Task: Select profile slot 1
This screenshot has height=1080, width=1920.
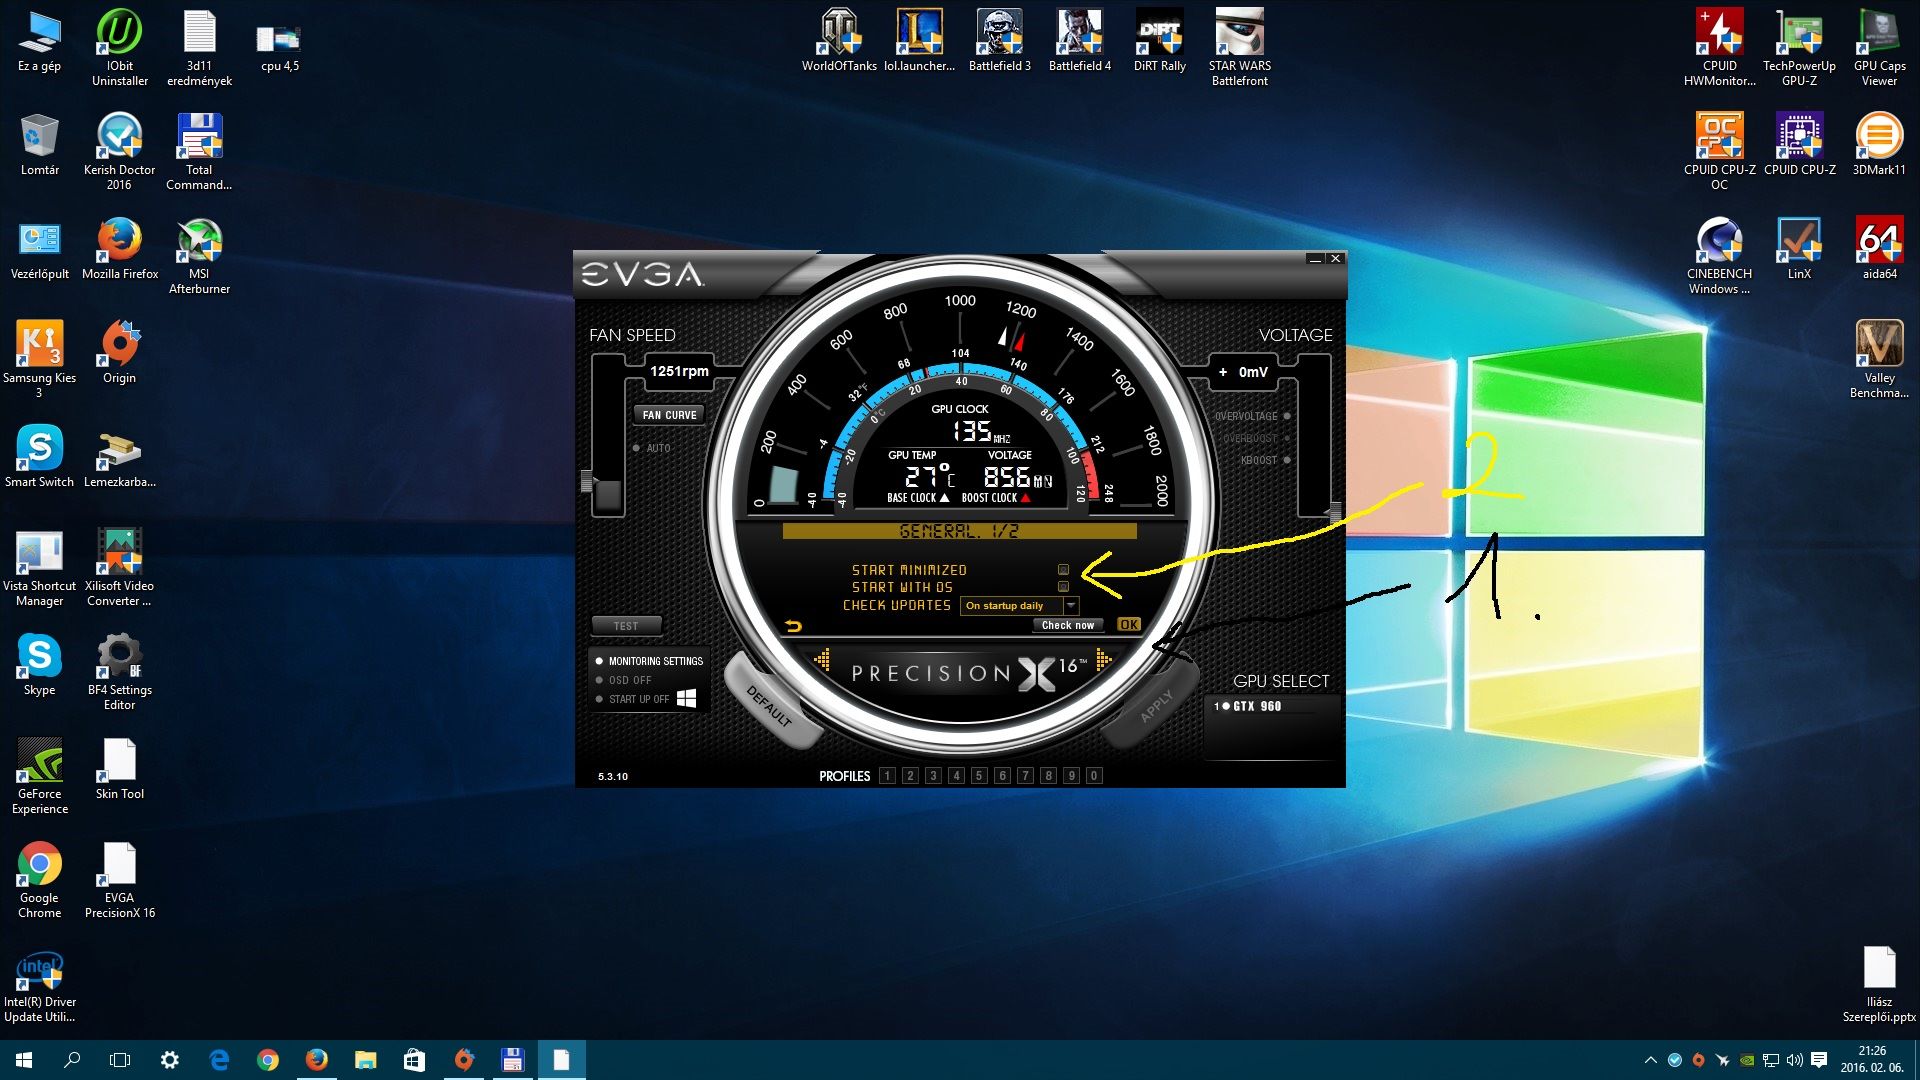Action: [887, 776]
